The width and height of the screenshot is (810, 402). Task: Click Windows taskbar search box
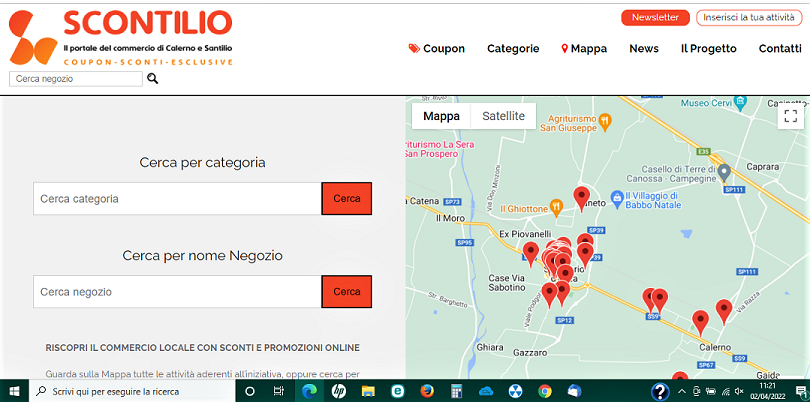(x=132, y=391)
